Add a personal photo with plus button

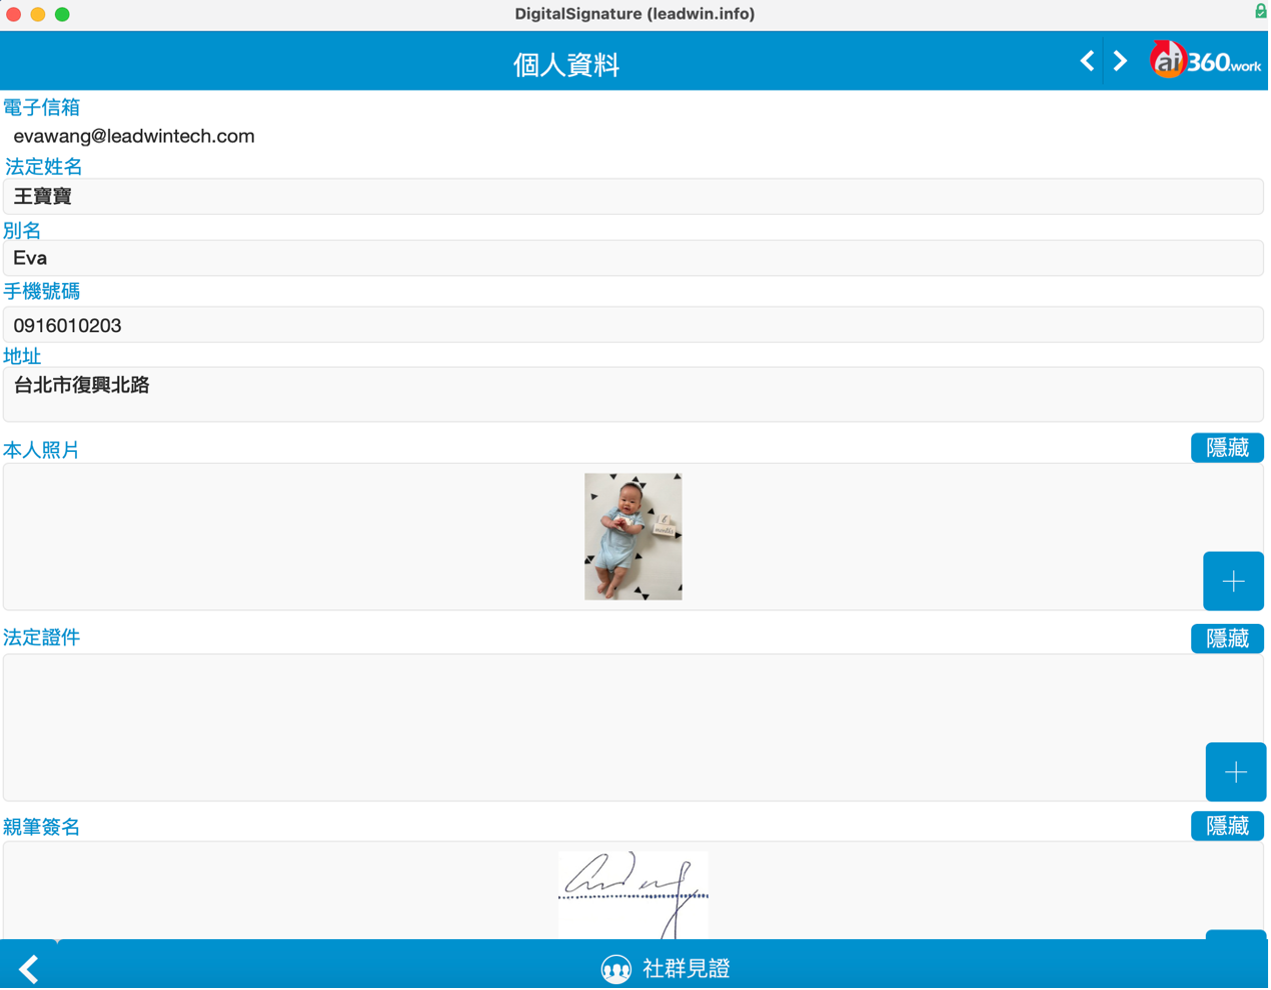tap(1233, 581)
